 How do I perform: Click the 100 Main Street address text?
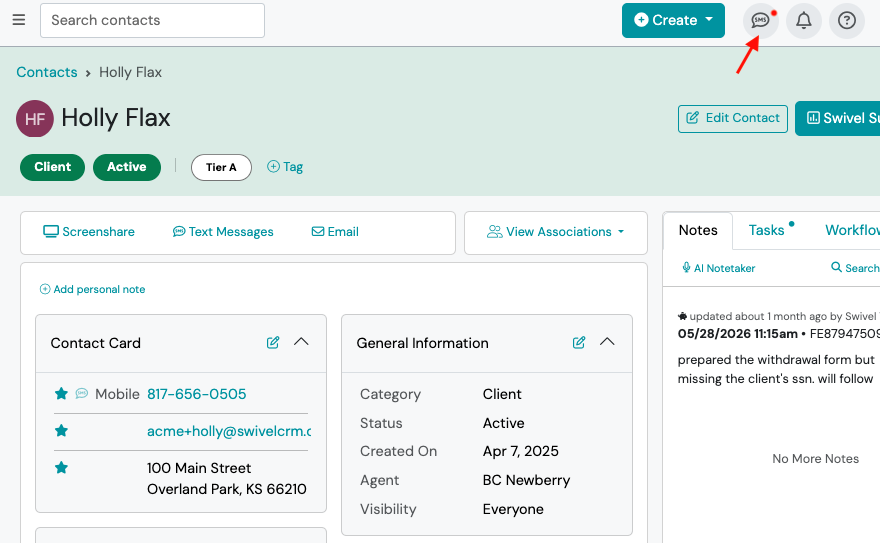pos(227,478)
